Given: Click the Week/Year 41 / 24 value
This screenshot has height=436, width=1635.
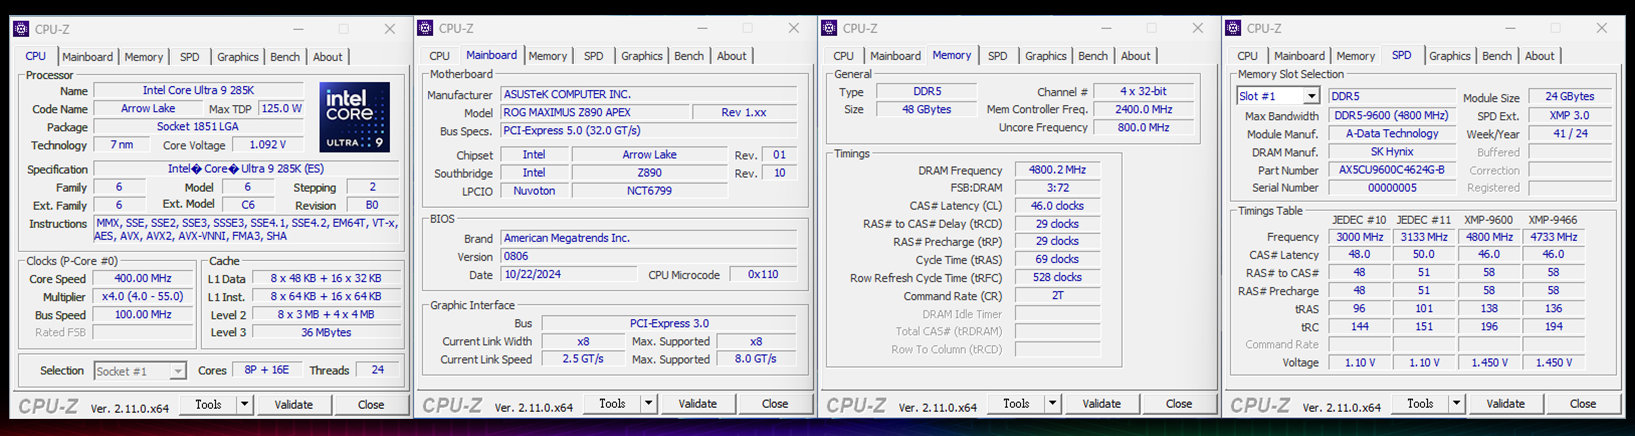Looking at the screenshot, I should pyautogui.click(x=1570, y=133).
